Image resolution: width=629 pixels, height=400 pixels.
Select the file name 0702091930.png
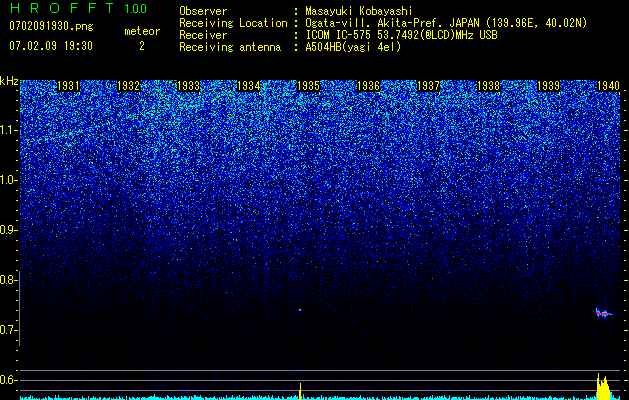51,26
